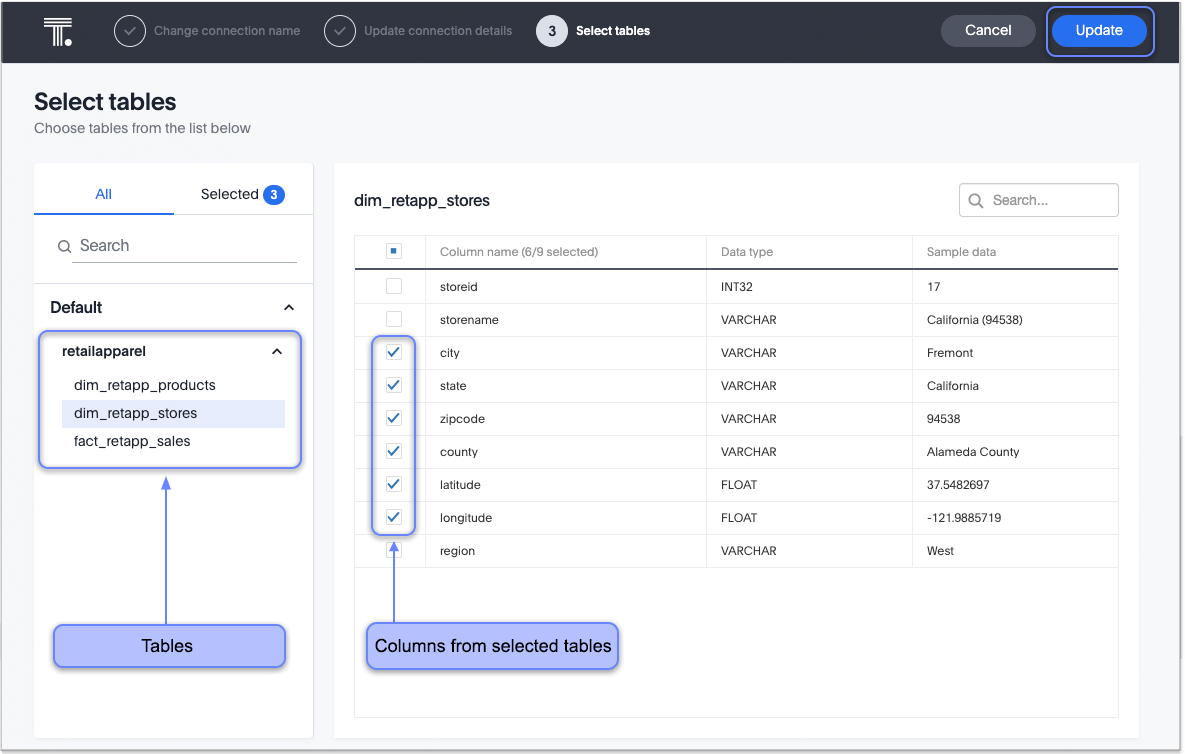Click the checkmark icon on Update connection details step
Screen dimensions: 1185x754
tap(340, 31)
